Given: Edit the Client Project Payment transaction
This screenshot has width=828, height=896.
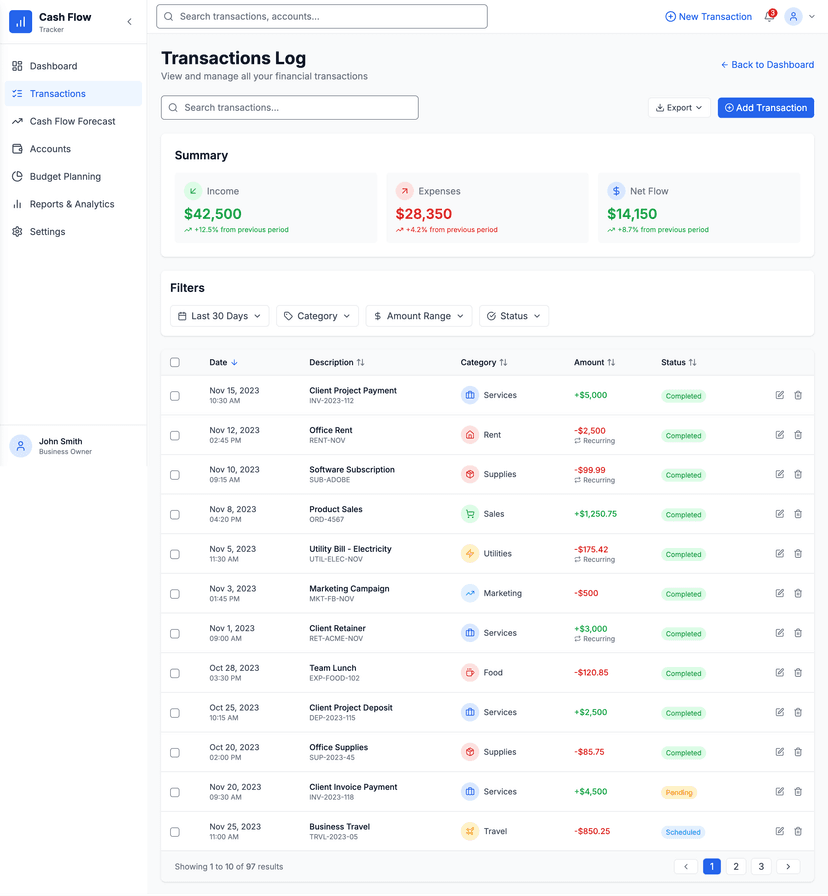Looking at the screenshot, I should pyautogui.click(x=779, y=395).
